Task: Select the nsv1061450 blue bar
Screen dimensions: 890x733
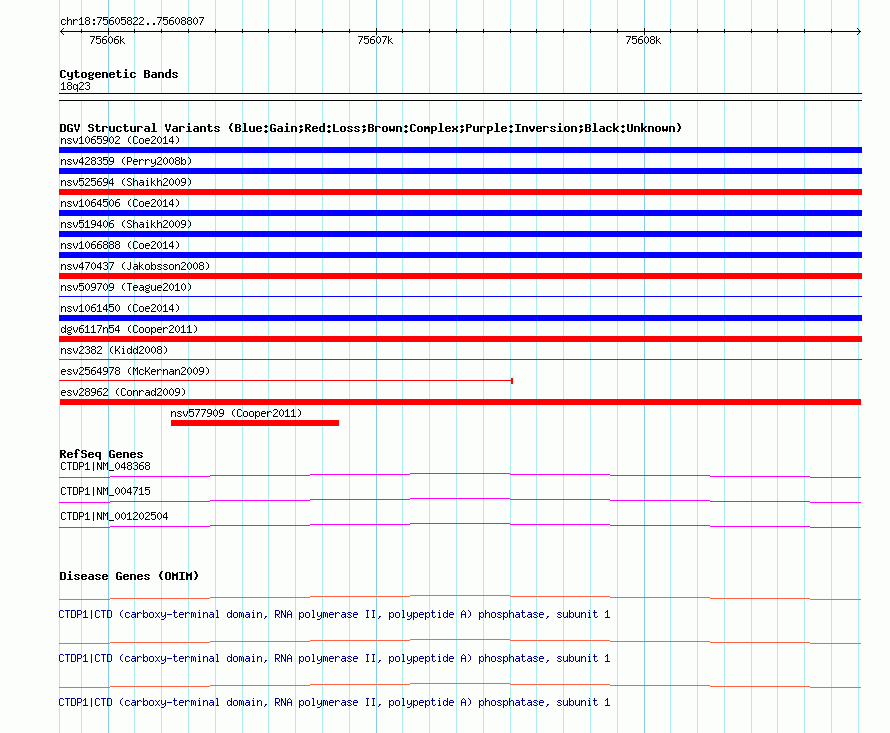Action: (460, 318)
